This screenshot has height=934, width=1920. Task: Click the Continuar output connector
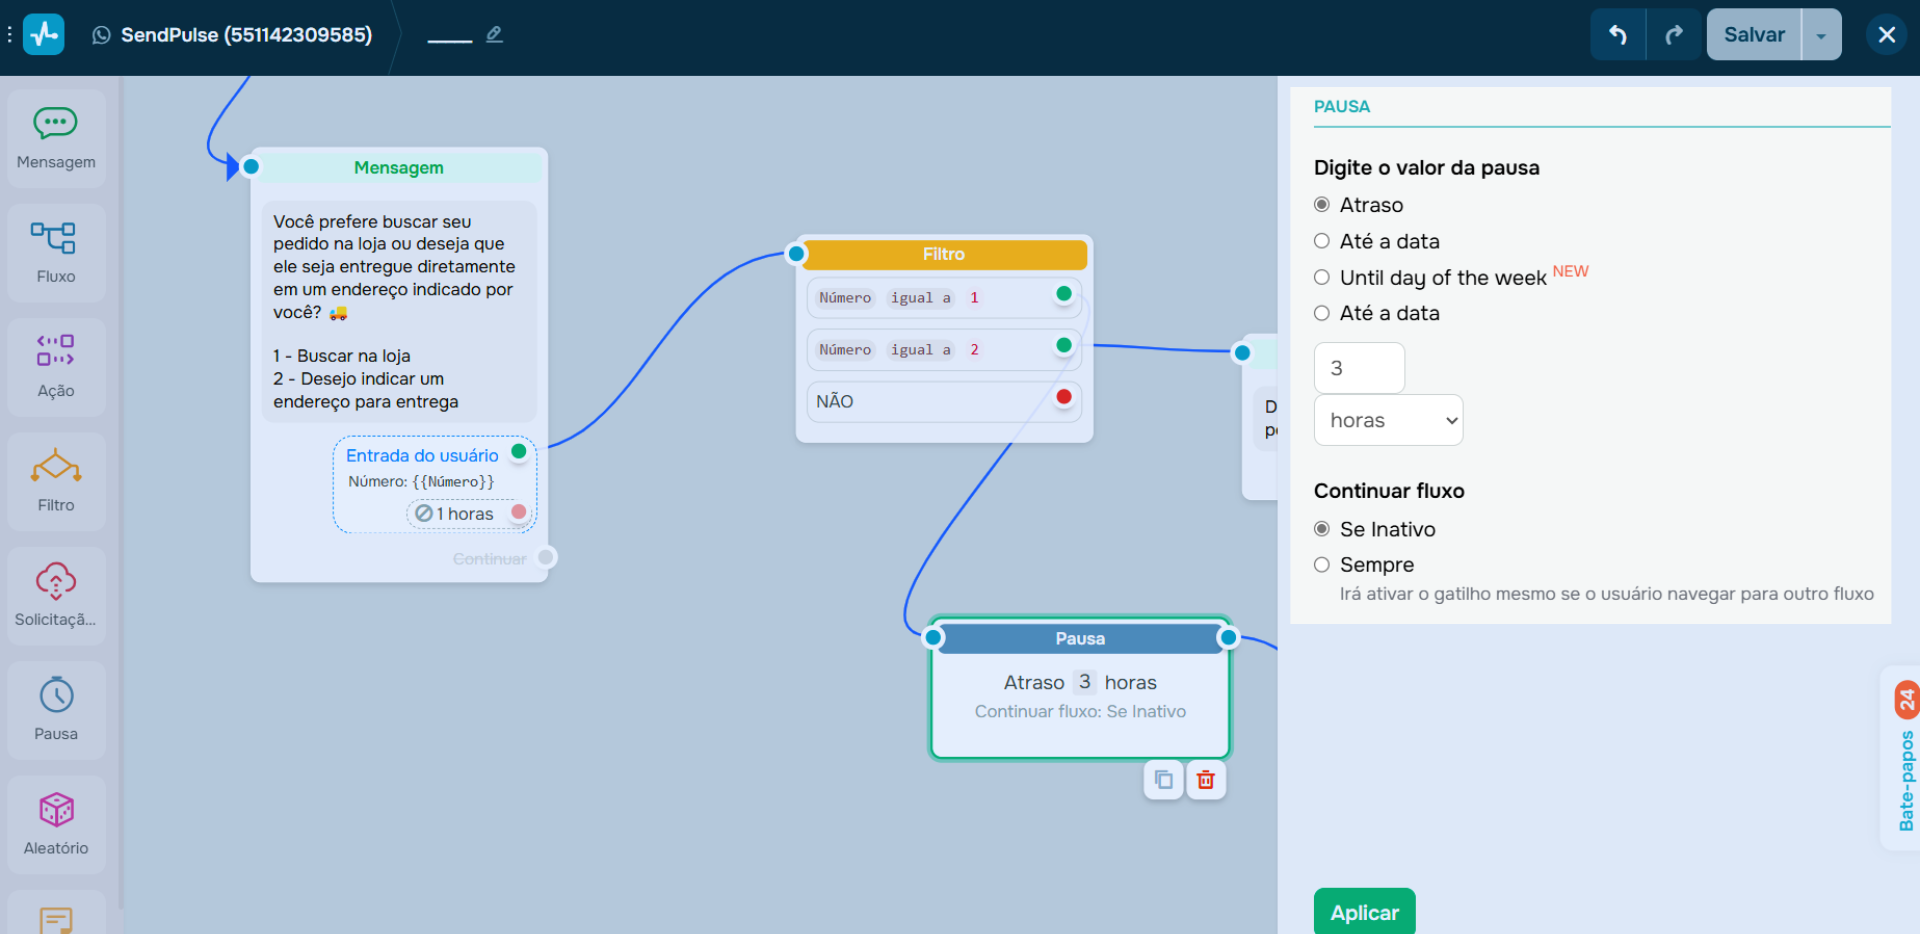pyautogui.click(x=546, y=557)
